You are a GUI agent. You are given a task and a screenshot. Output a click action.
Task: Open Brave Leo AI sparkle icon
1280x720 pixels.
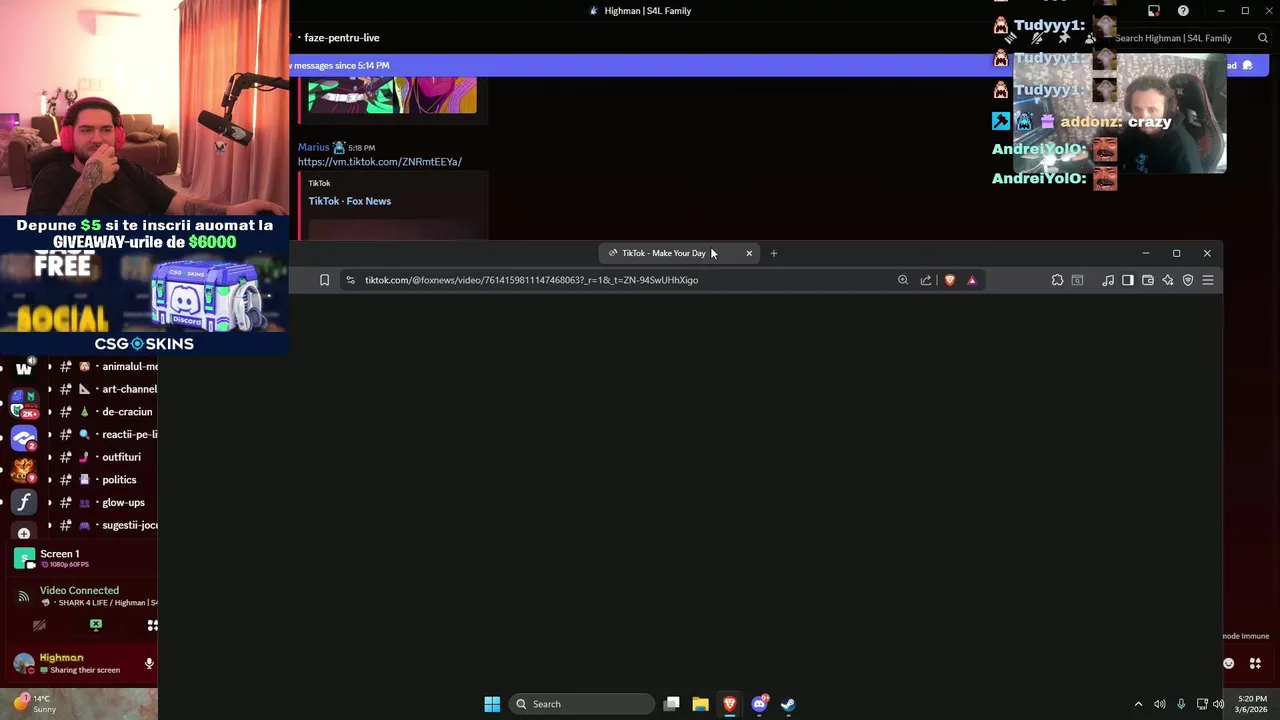click(x=1168, y=280)
